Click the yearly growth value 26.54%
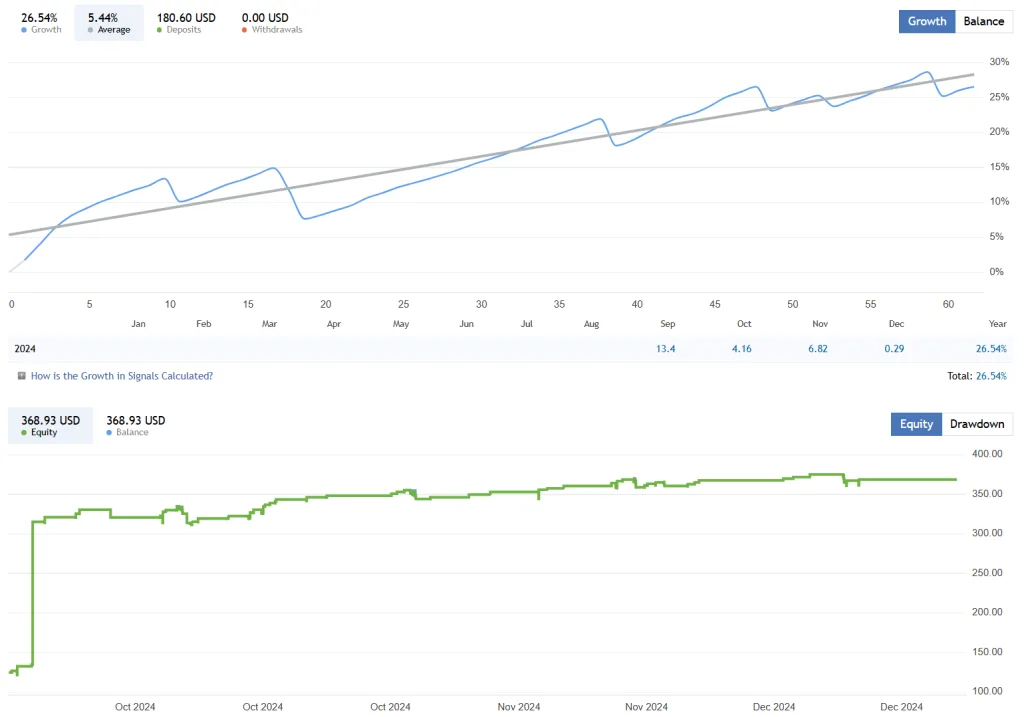This screenshot has height=717, width=1024. click(991, 348)
